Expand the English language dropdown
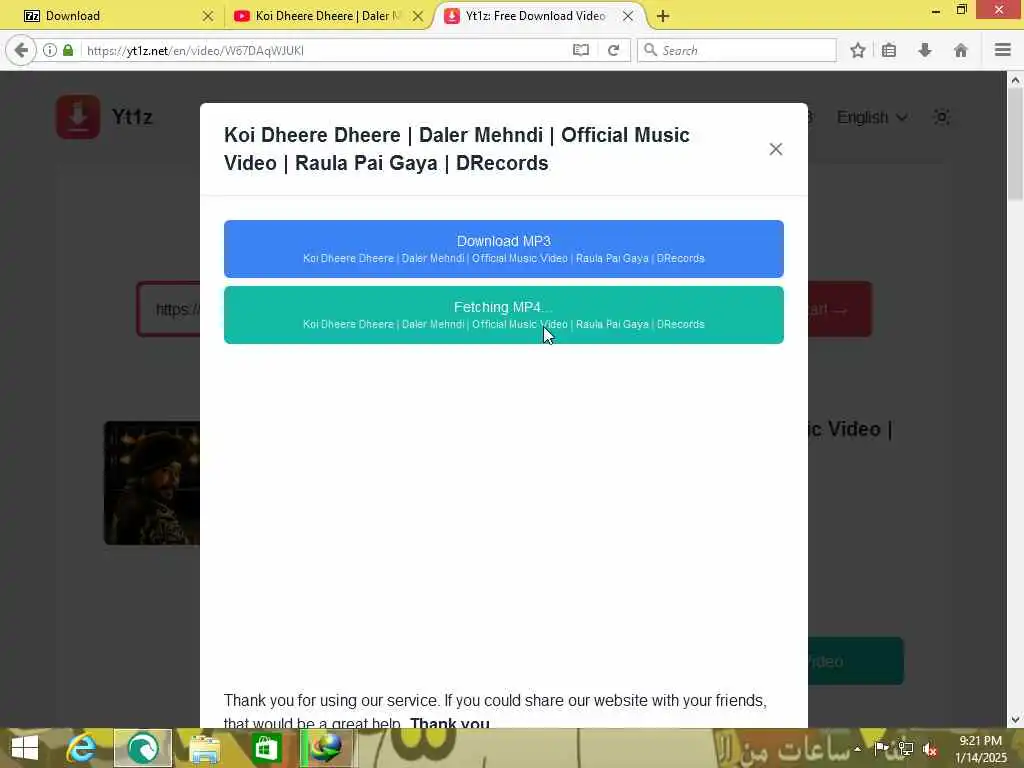Viewport: 1024px width, 768px height. [x=872, y=118]
